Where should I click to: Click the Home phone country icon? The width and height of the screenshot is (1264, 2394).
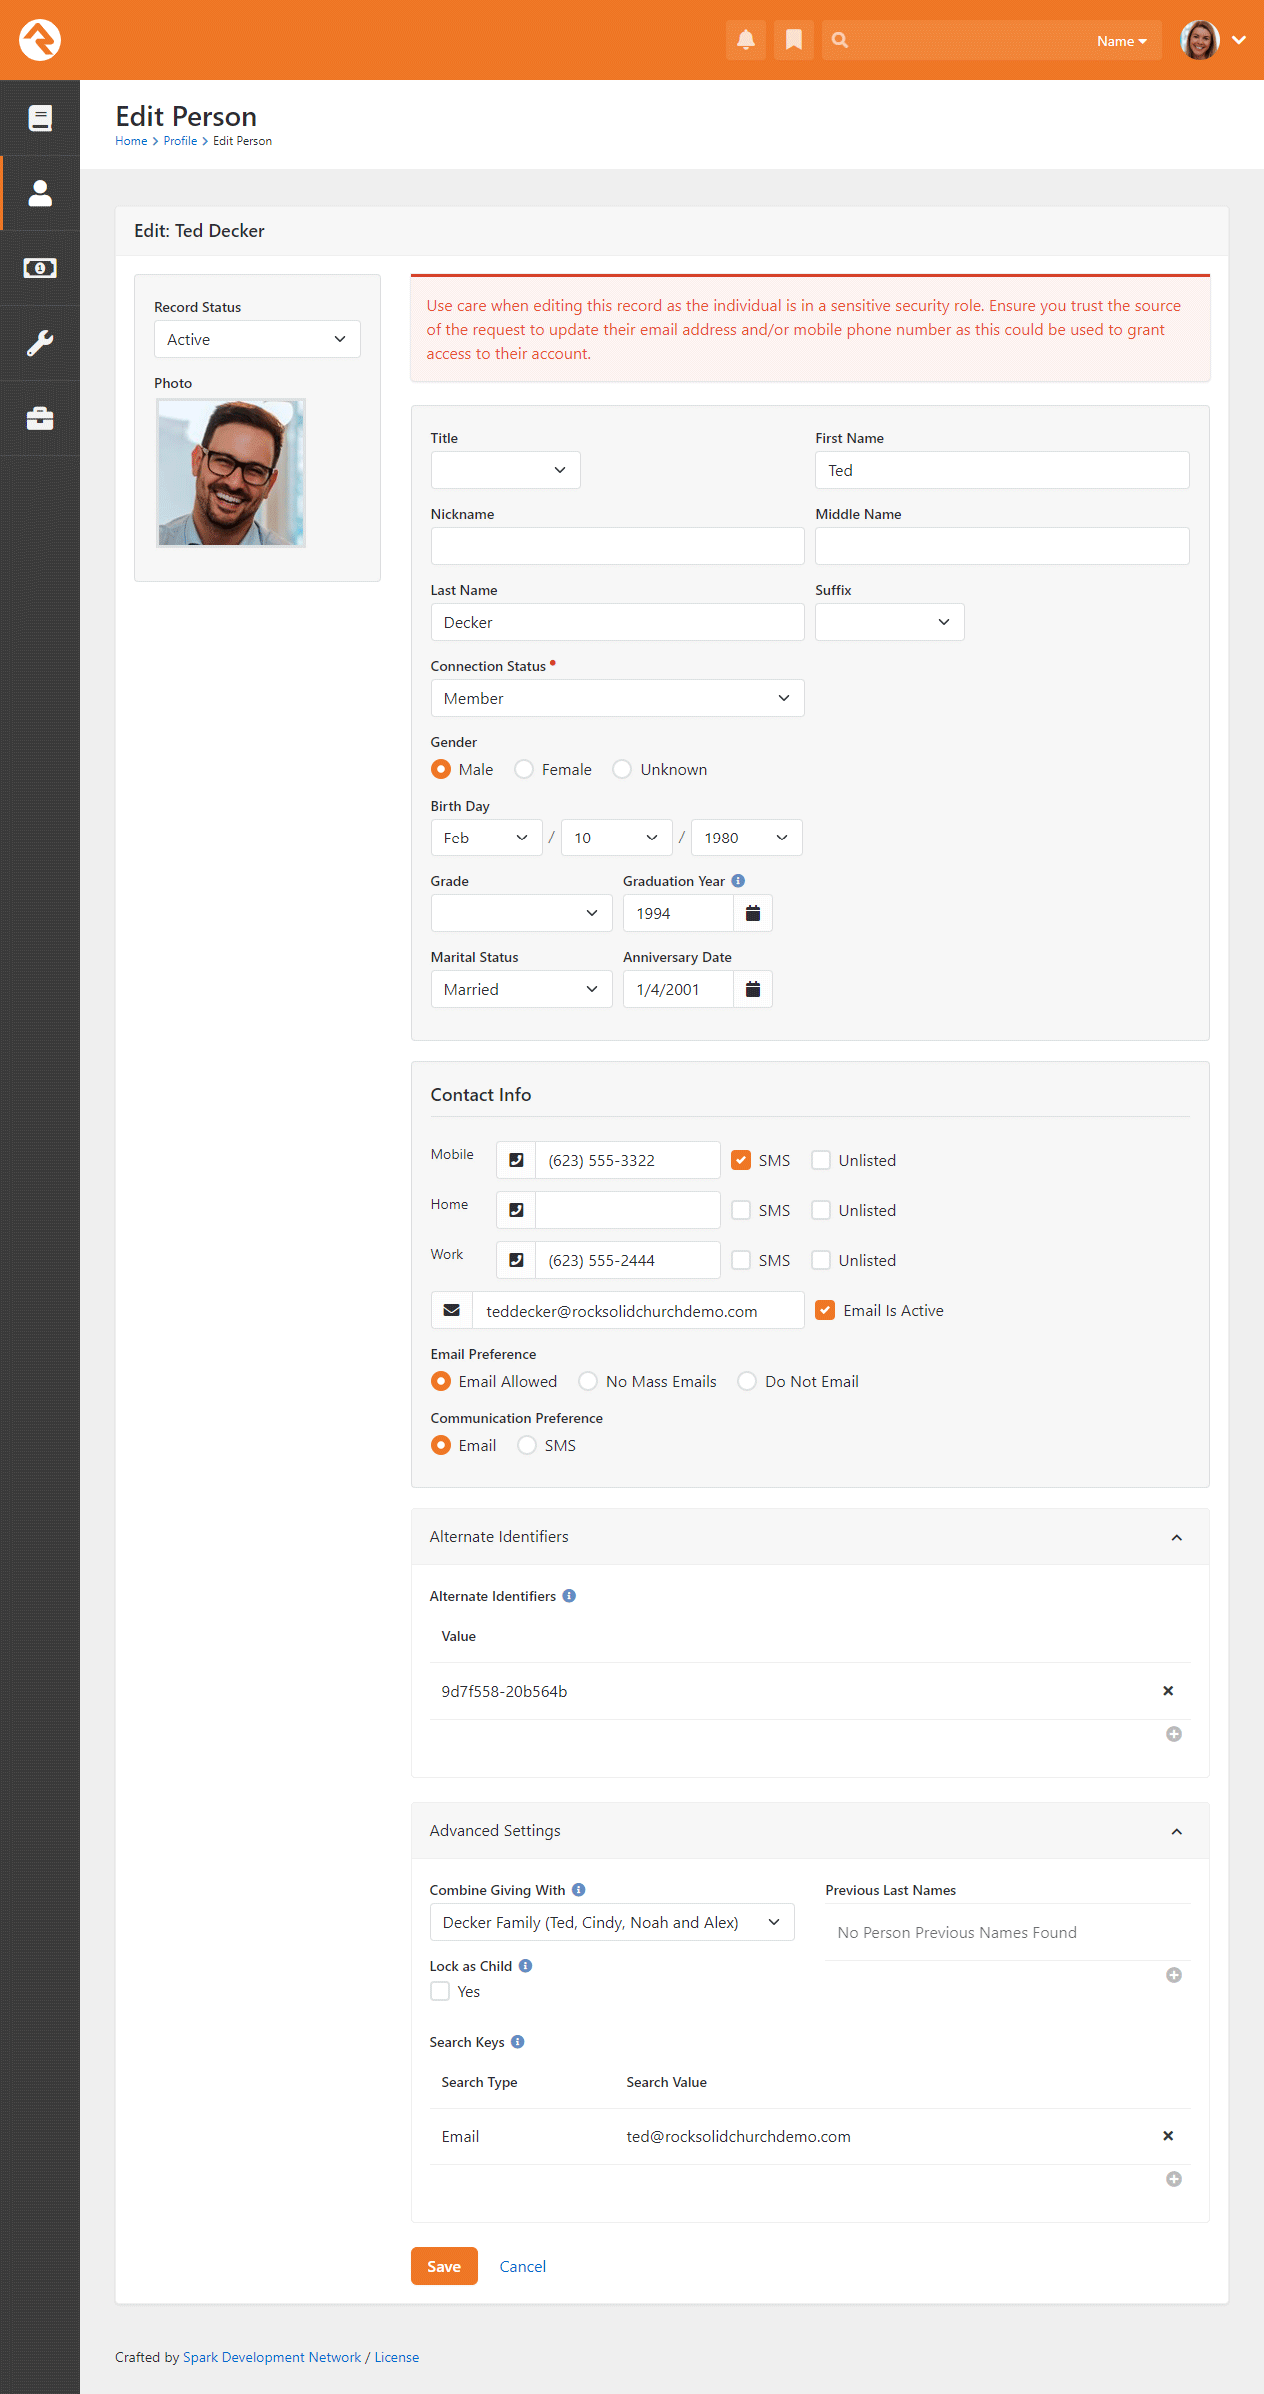point(516,1210)
